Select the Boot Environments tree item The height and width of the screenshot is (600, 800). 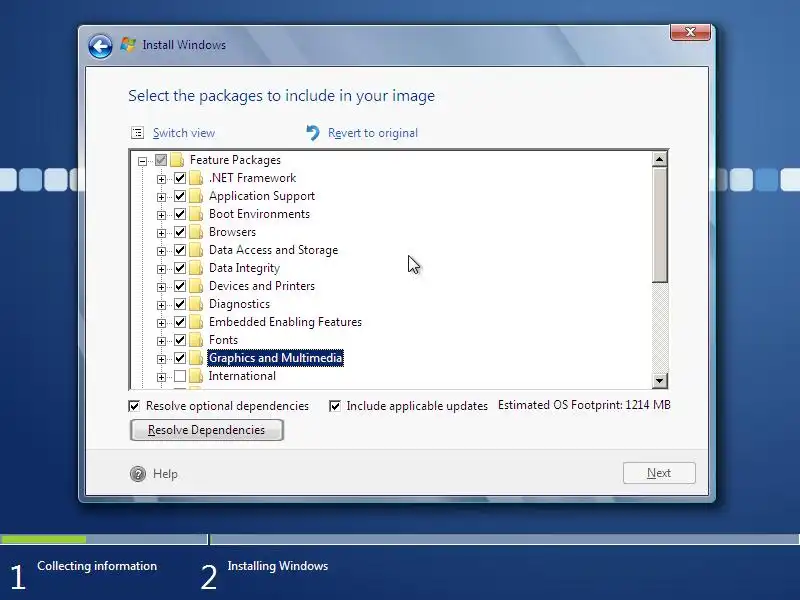[259, 214]
